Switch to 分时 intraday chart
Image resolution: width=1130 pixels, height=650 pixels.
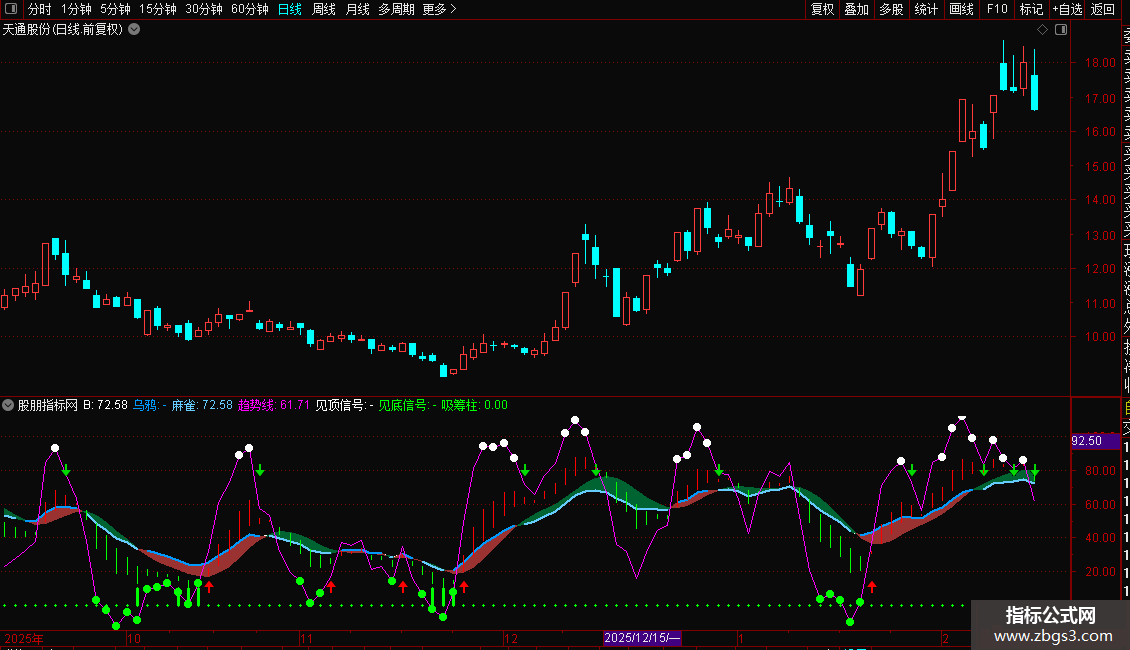40,9
